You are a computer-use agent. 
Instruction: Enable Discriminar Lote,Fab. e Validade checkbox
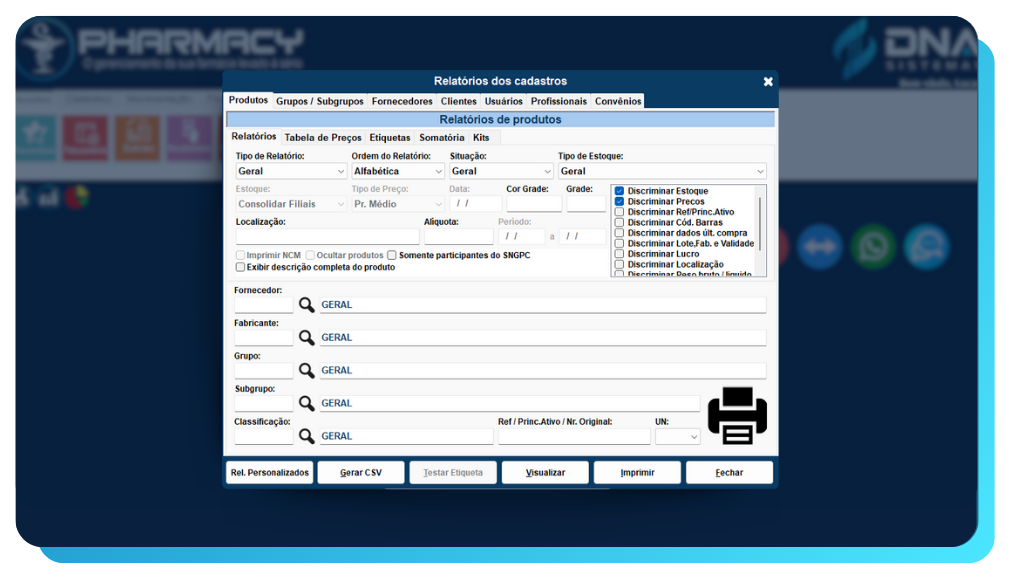619,243
